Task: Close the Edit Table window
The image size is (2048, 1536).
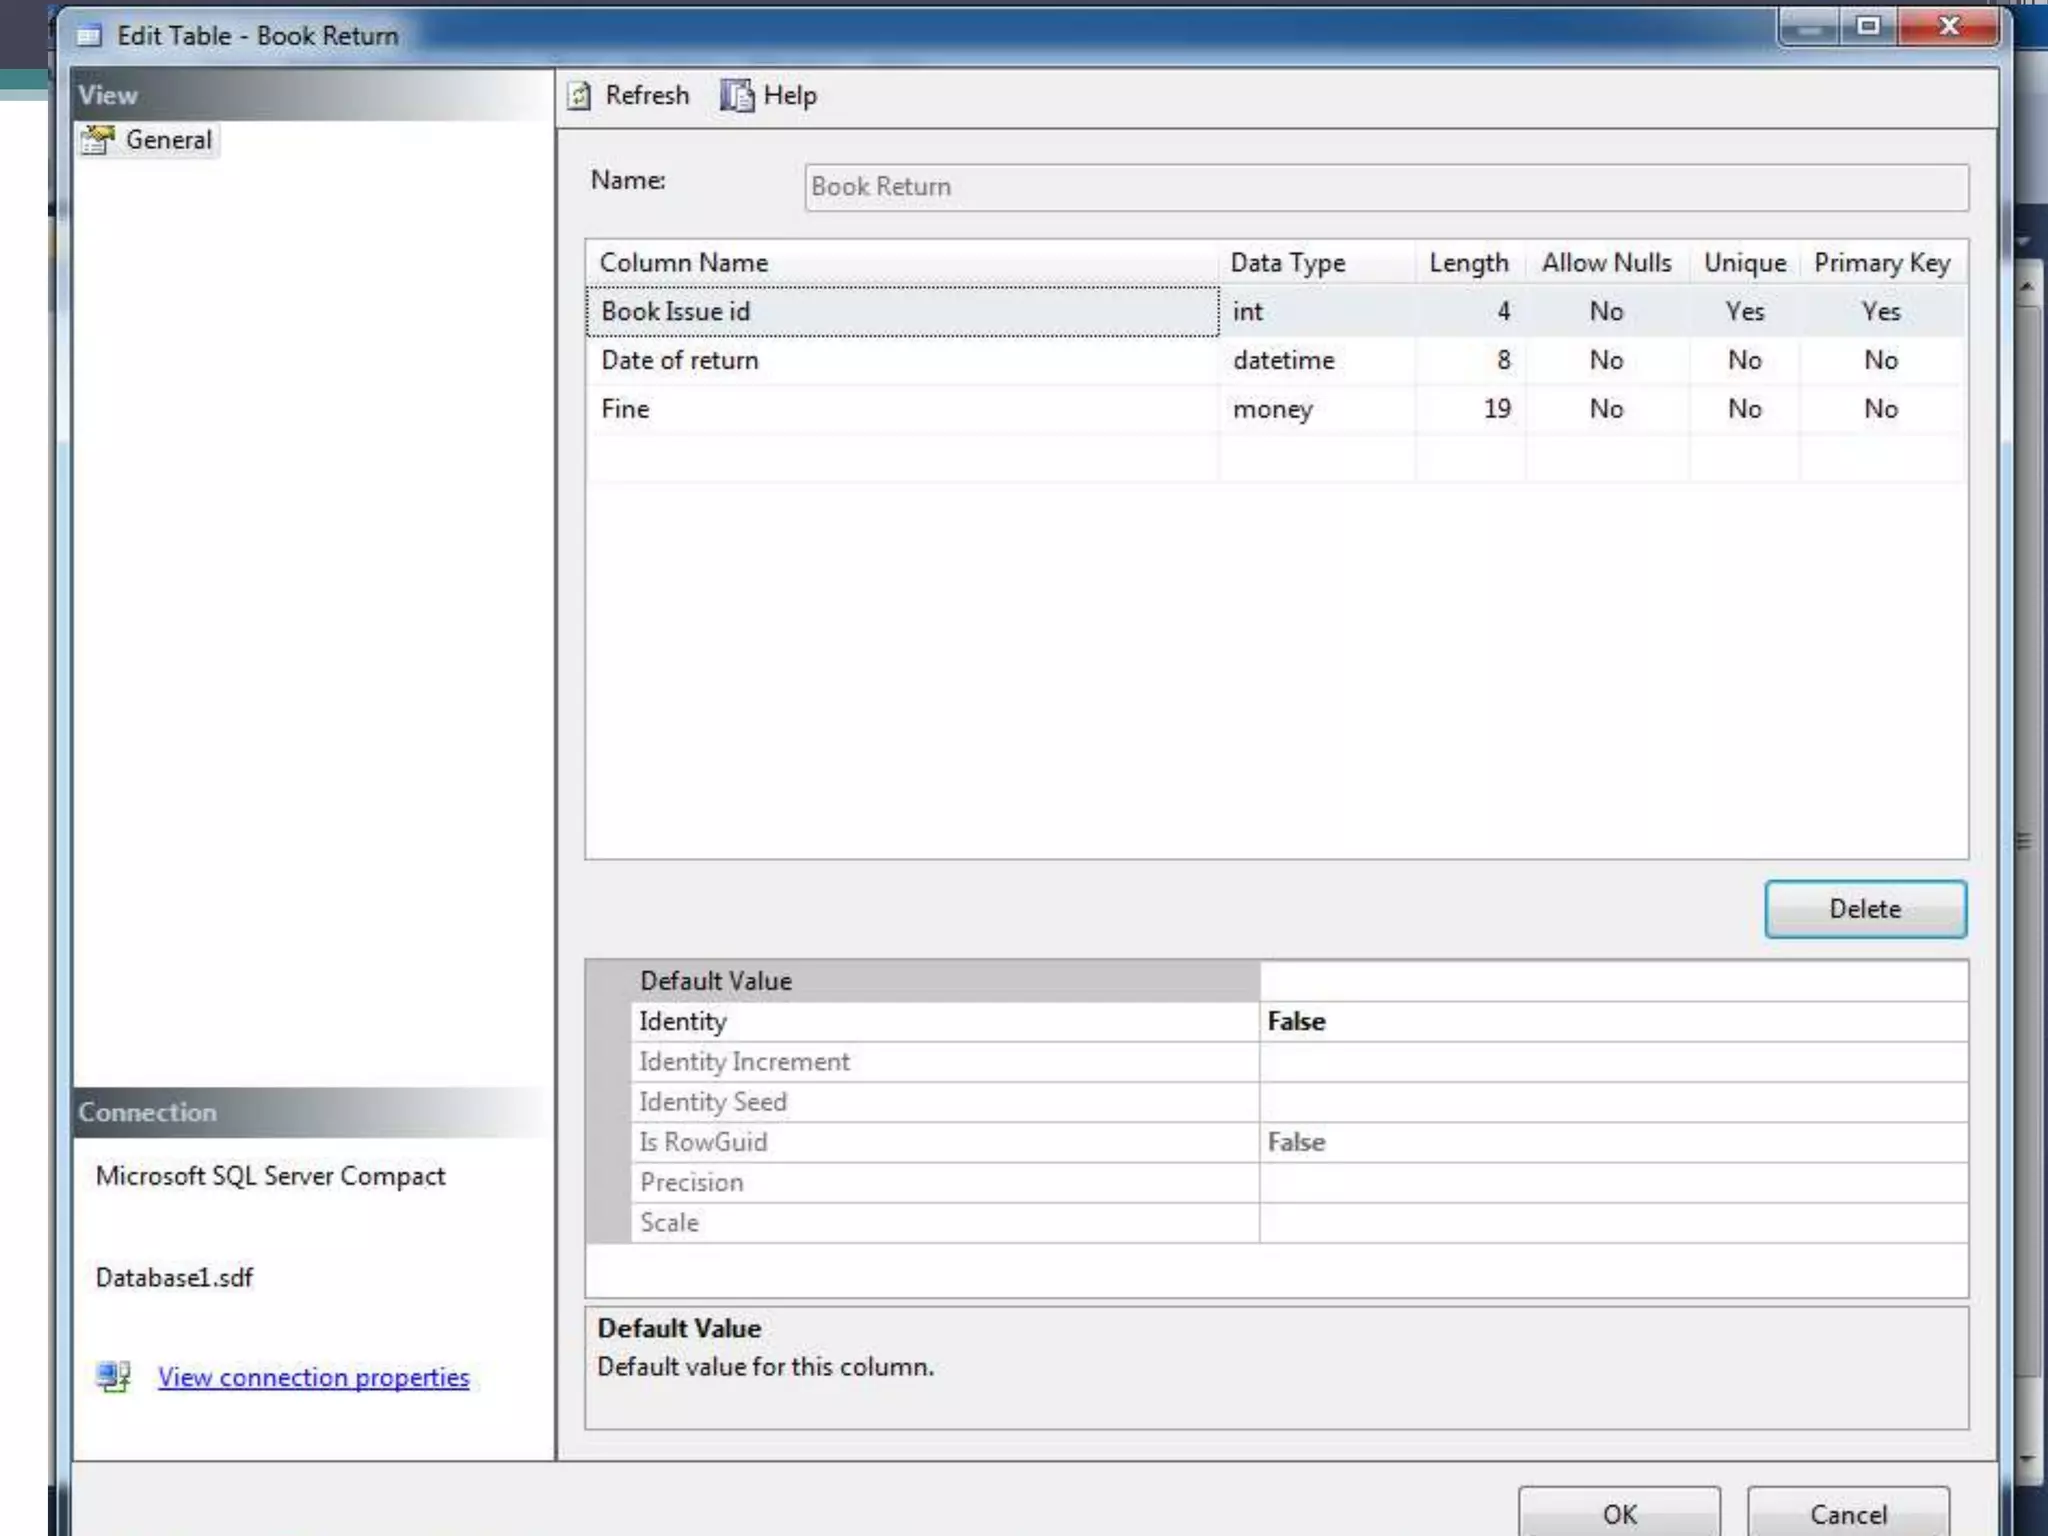Action: pyautogui.click(x=1948, y=27)
